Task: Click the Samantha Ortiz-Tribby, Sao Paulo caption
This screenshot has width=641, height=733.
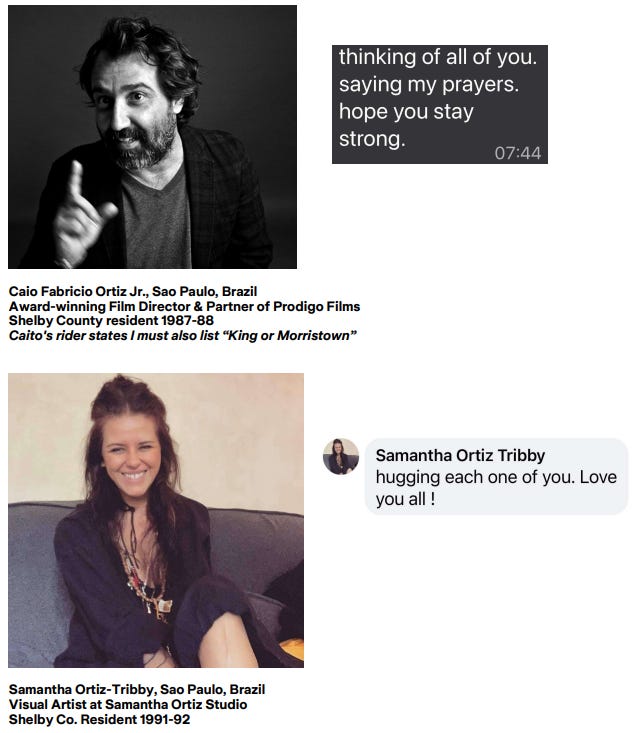Action: [137, 689]
